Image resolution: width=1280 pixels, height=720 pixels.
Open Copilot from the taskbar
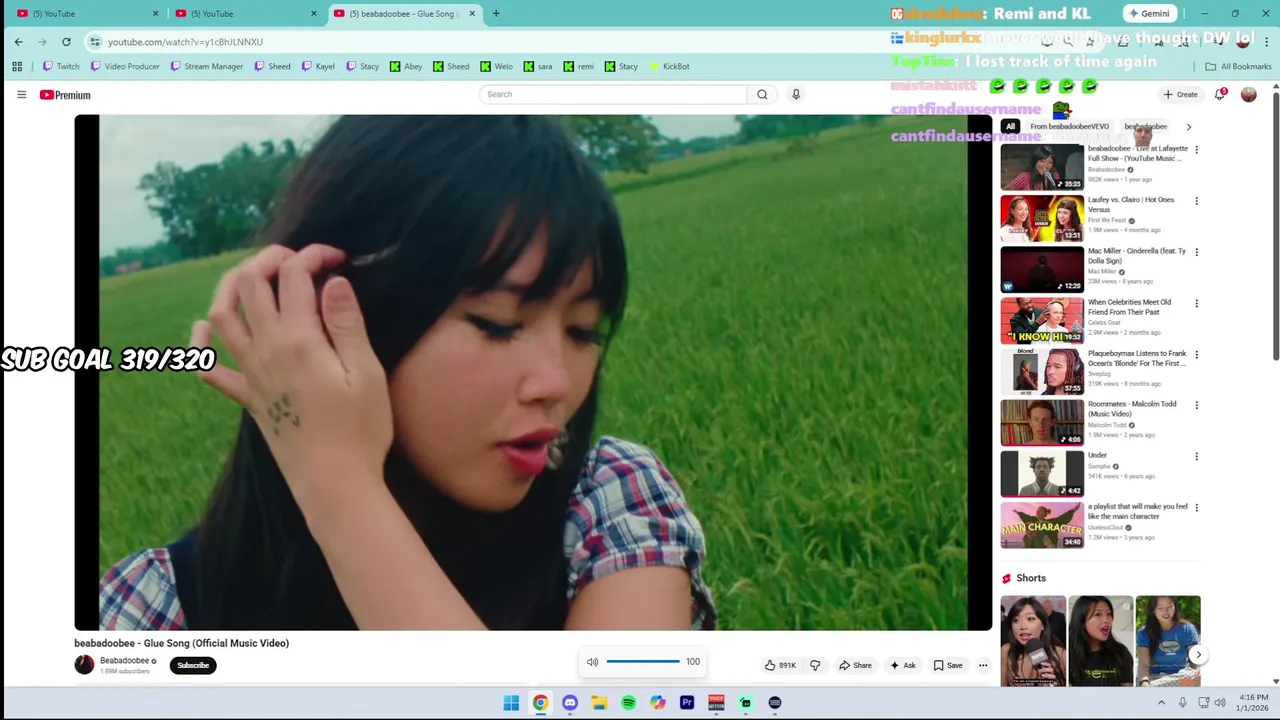(x=658, y=703)
